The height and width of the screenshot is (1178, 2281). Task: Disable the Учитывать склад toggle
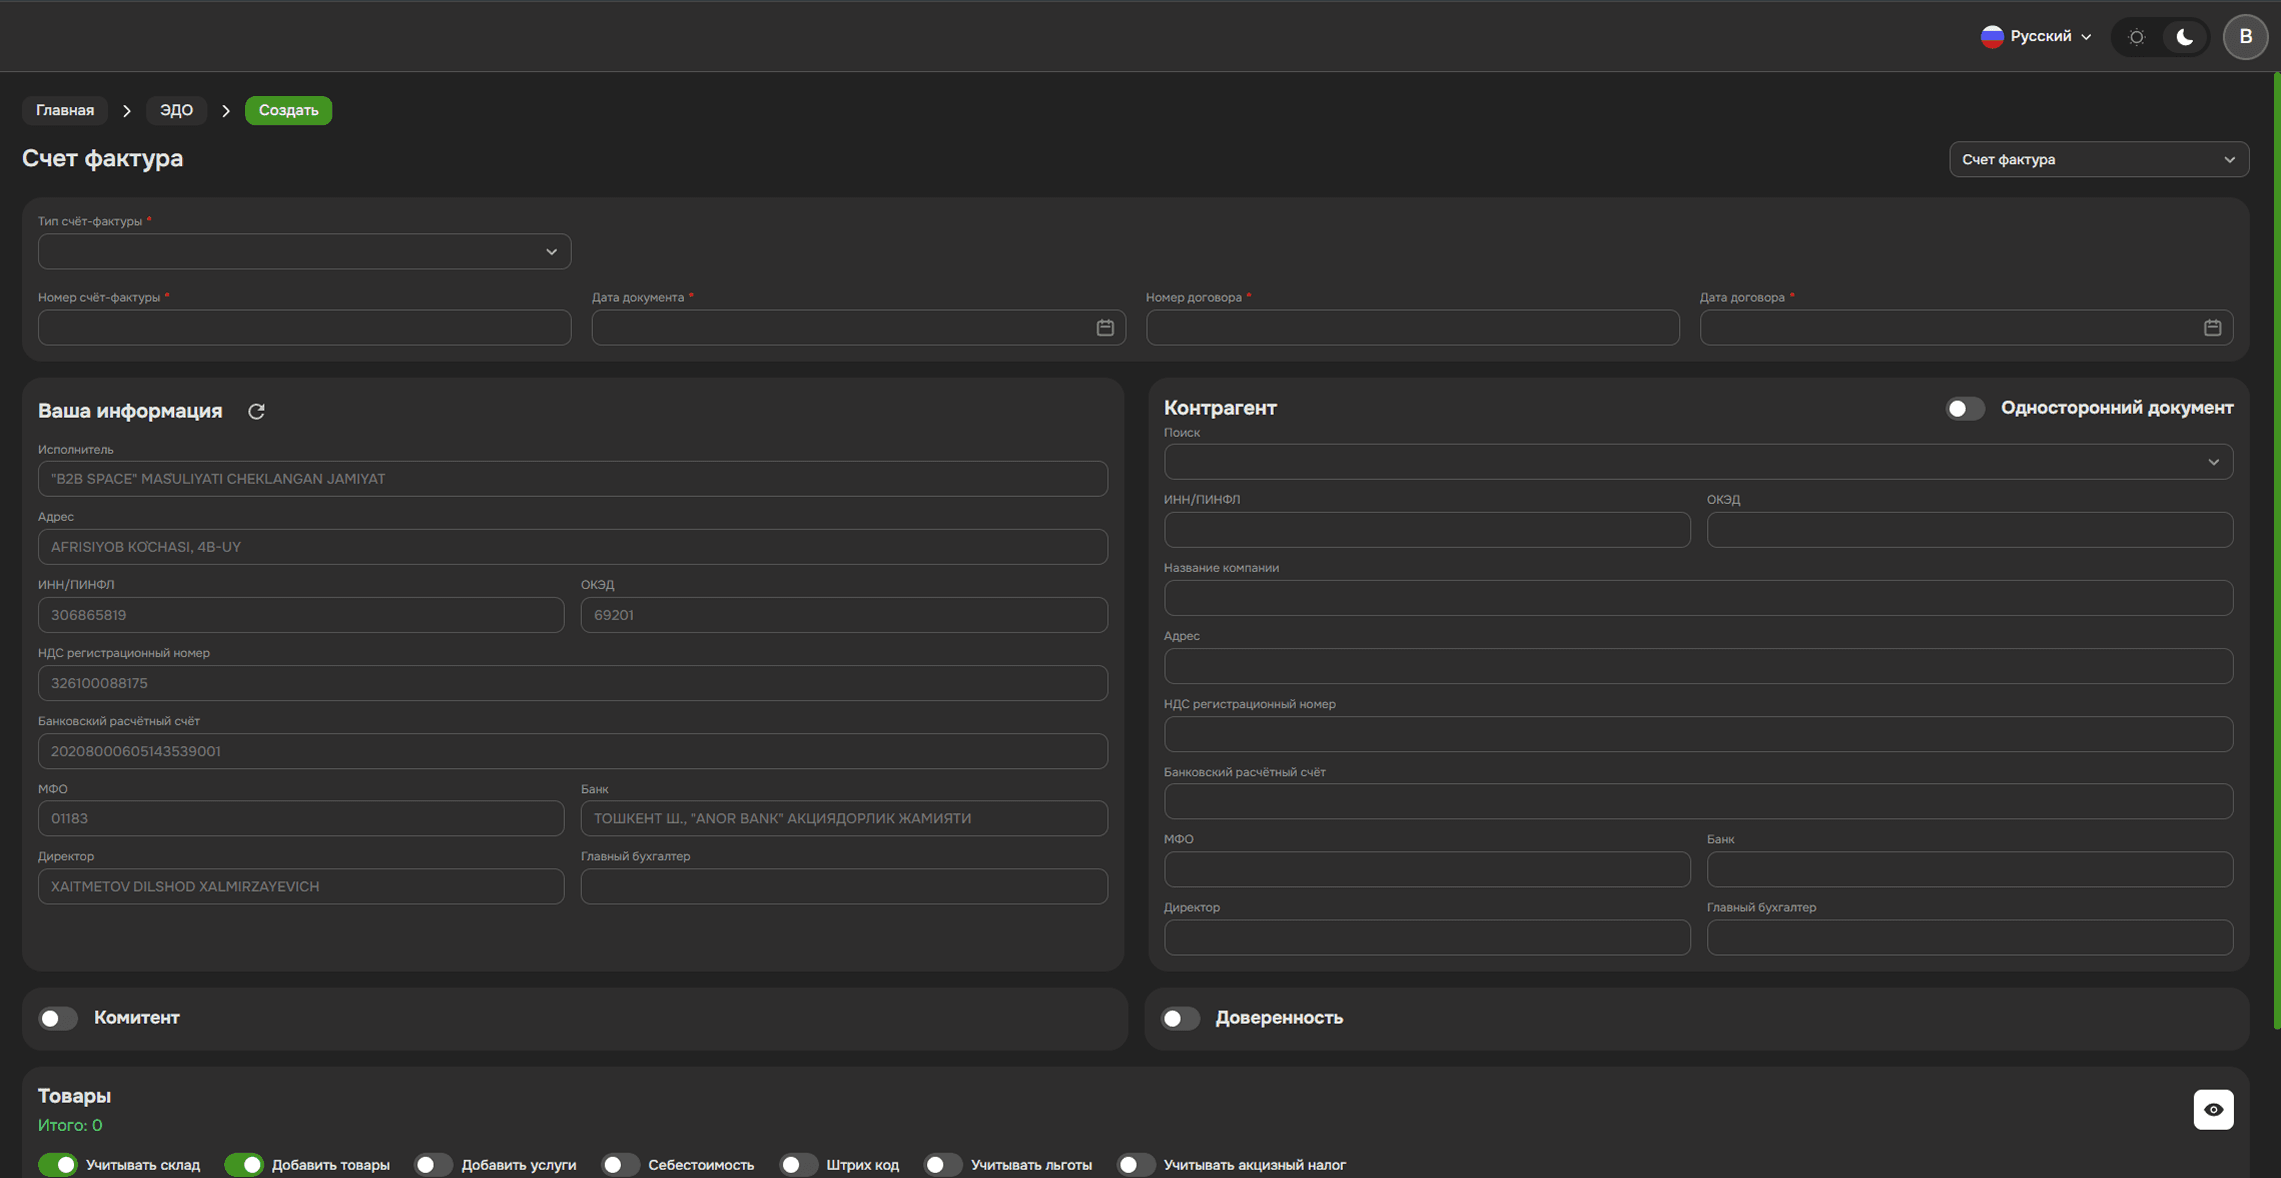(x=58, y=1164)
